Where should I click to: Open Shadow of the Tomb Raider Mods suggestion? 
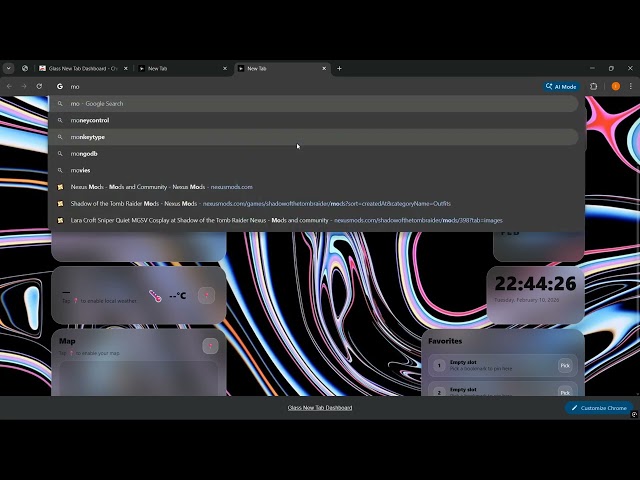[313, 204]
